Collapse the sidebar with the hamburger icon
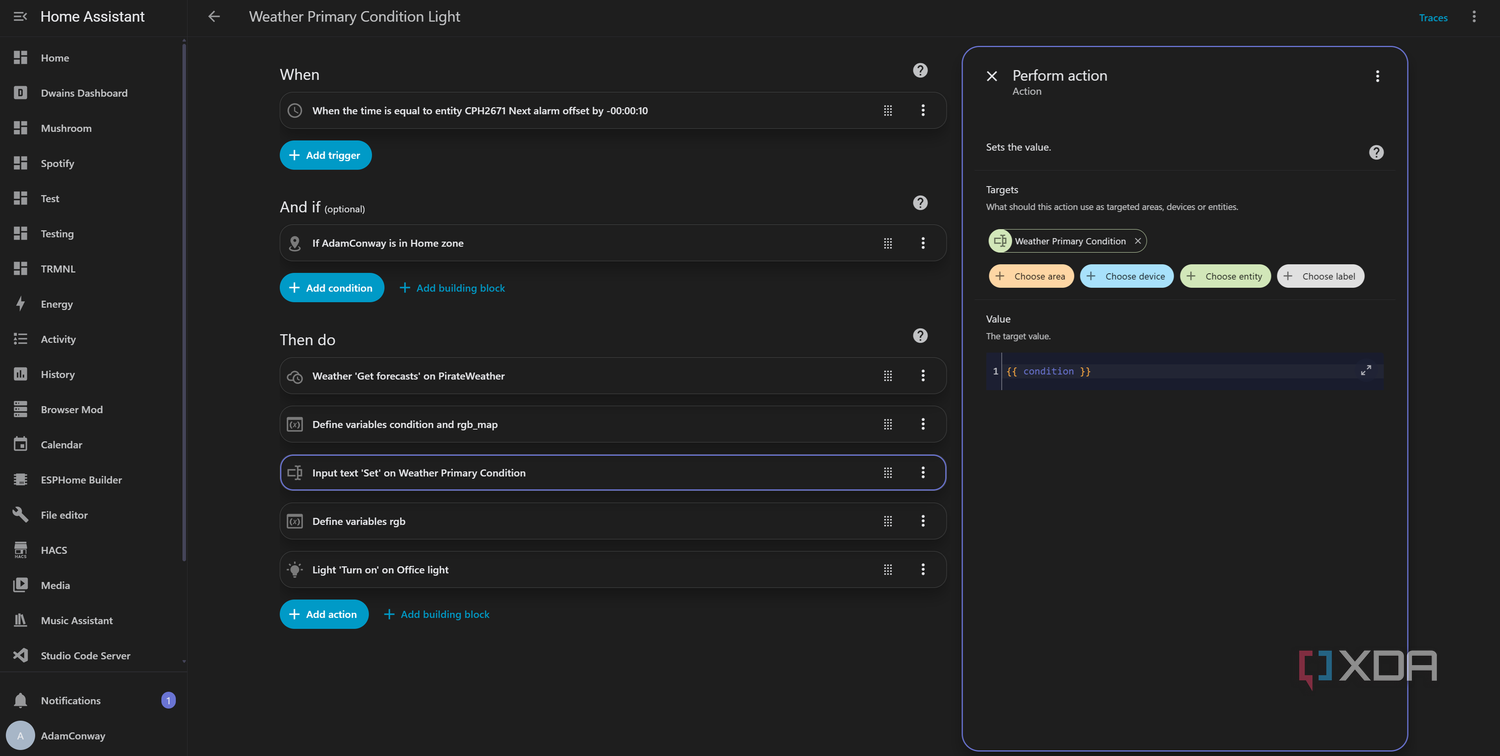1500x756 pixels. [20, 17]
